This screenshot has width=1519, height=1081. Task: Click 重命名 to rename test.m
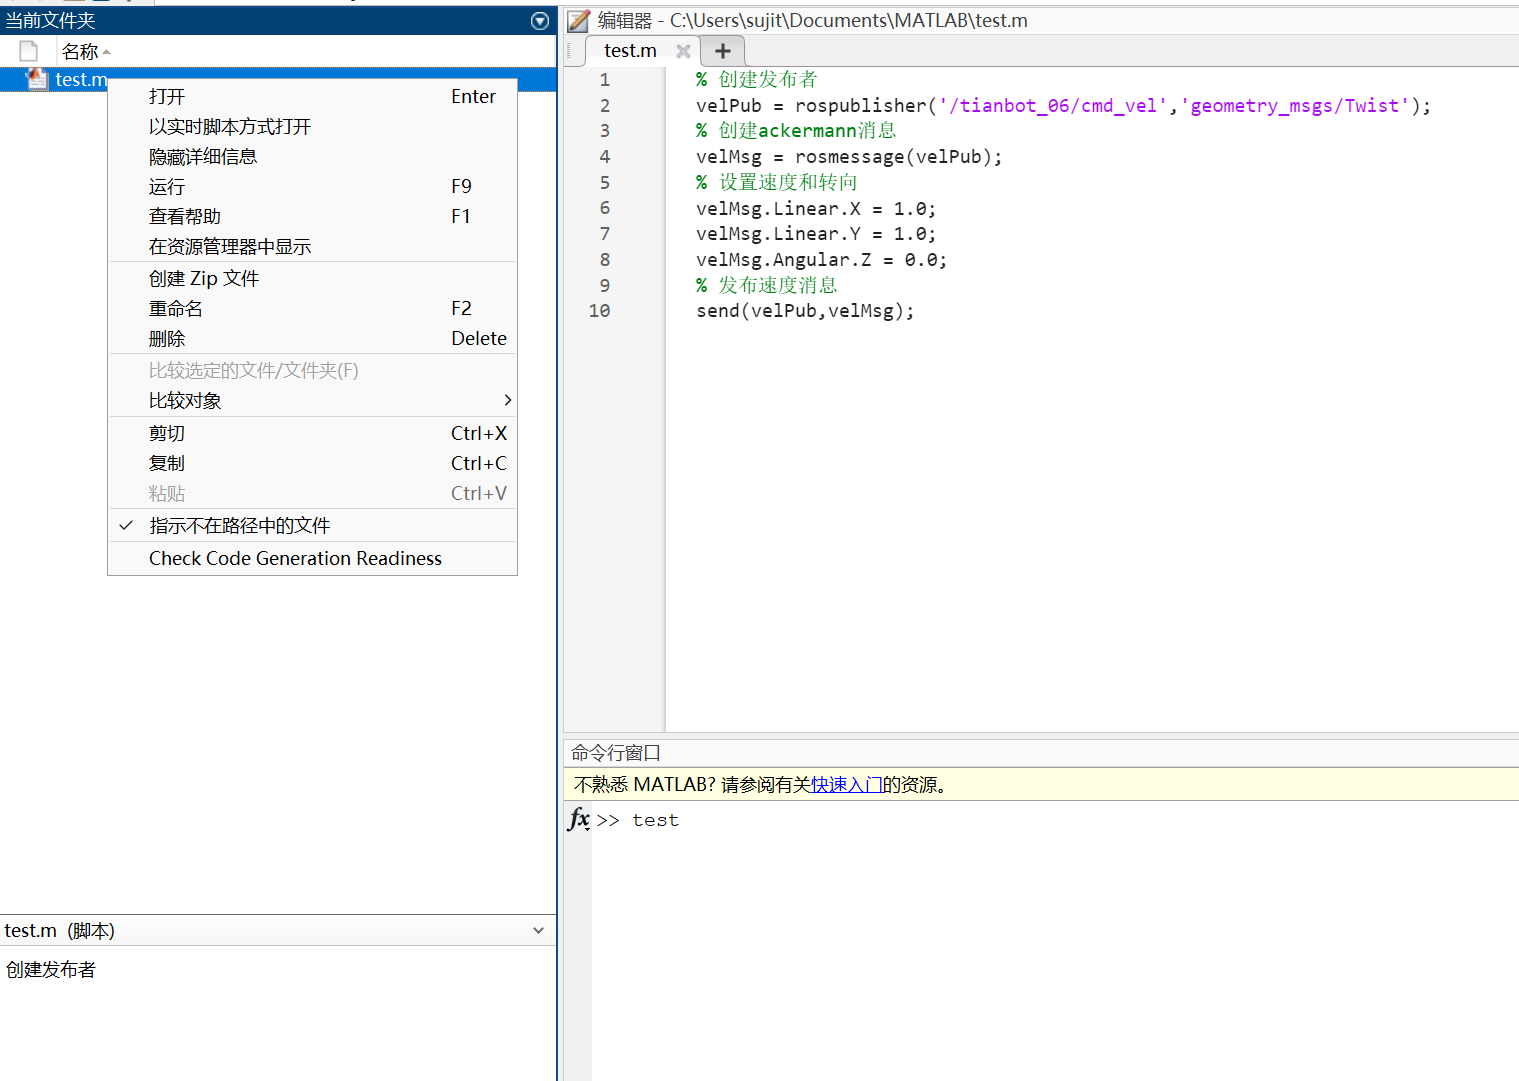click(312, 308)
